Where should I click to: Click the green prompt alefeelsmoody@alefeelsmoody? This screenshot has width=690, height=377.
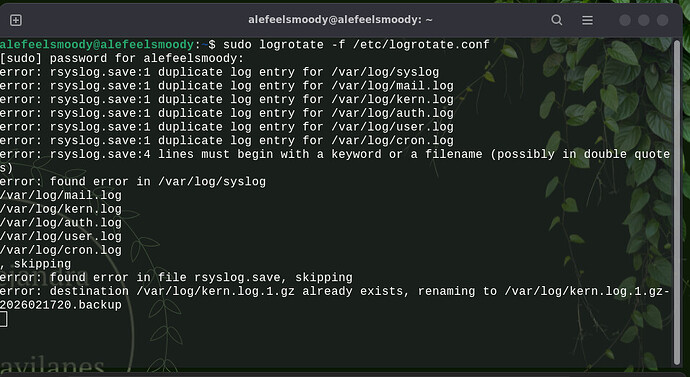point(97,45)
